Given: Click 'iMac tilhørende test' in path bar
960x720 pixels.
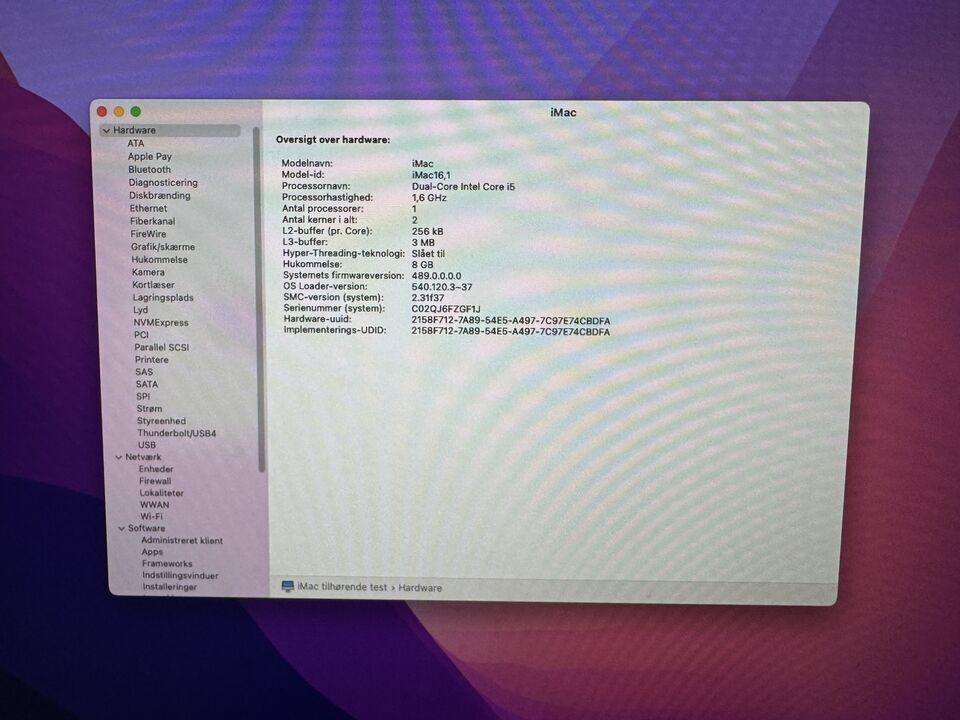Looking at the screenshot, I should (x=342, y=588).
